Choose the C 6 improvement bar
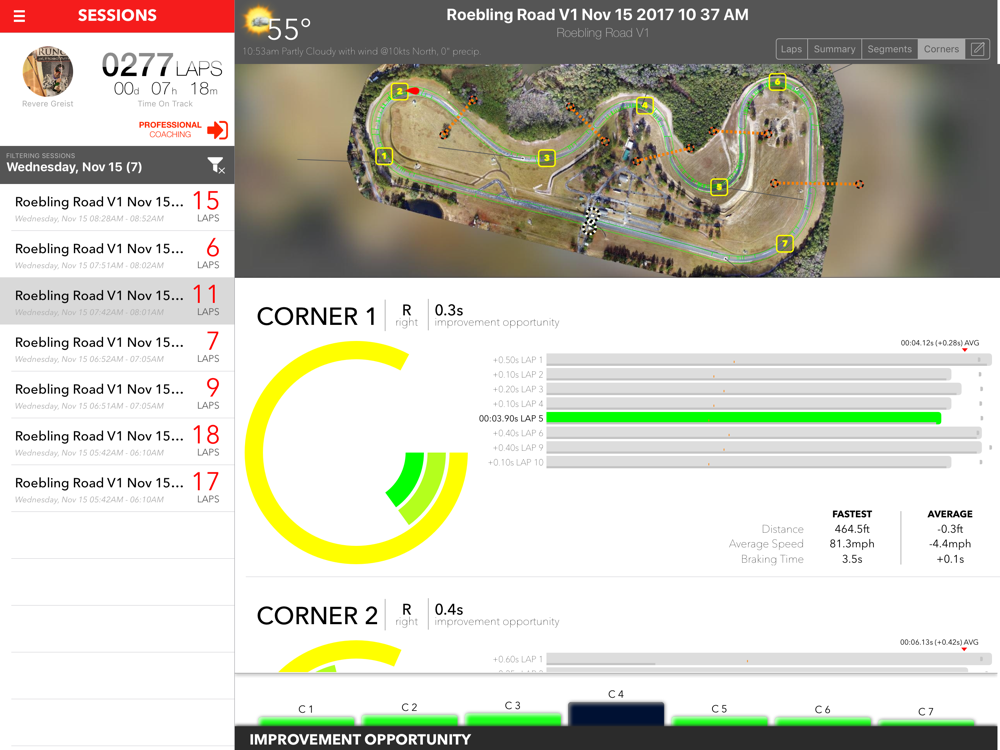 (823, 721)
